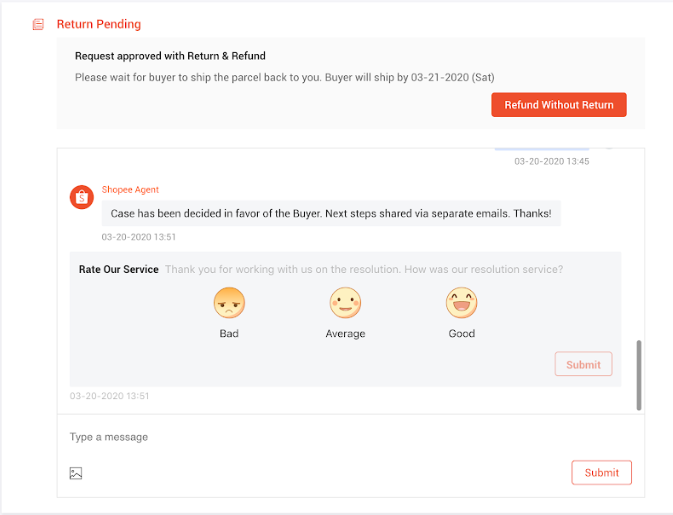The height and width of the screenshot is (515, 673).
Task: Click the attach image icon
Action: coord(76,473)
